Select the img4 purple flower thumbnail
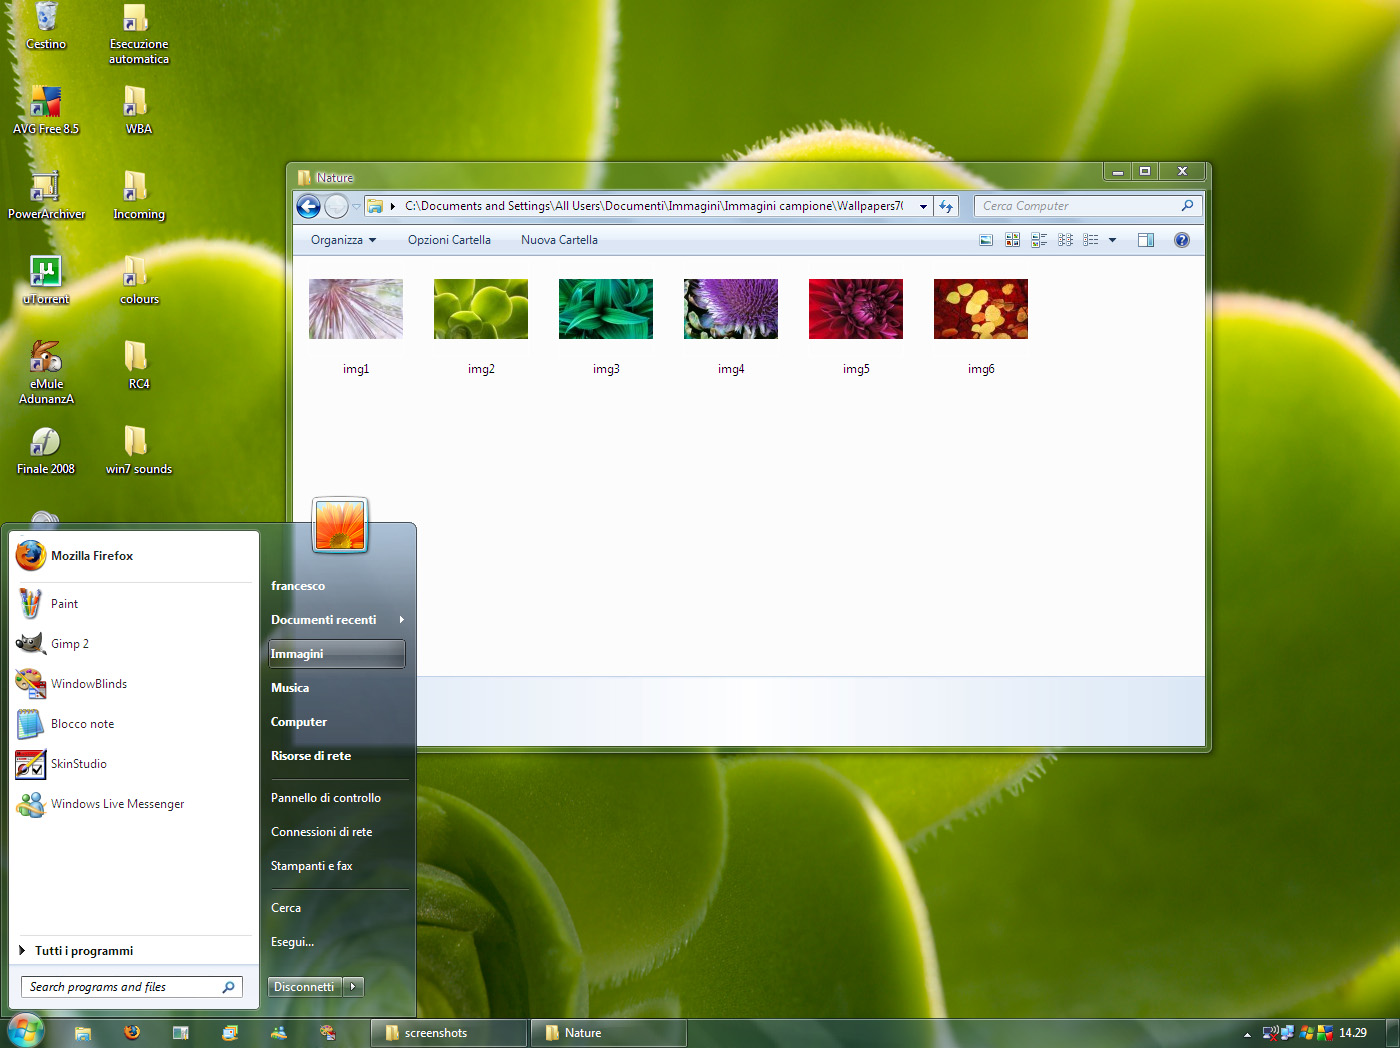 (731, 309)
